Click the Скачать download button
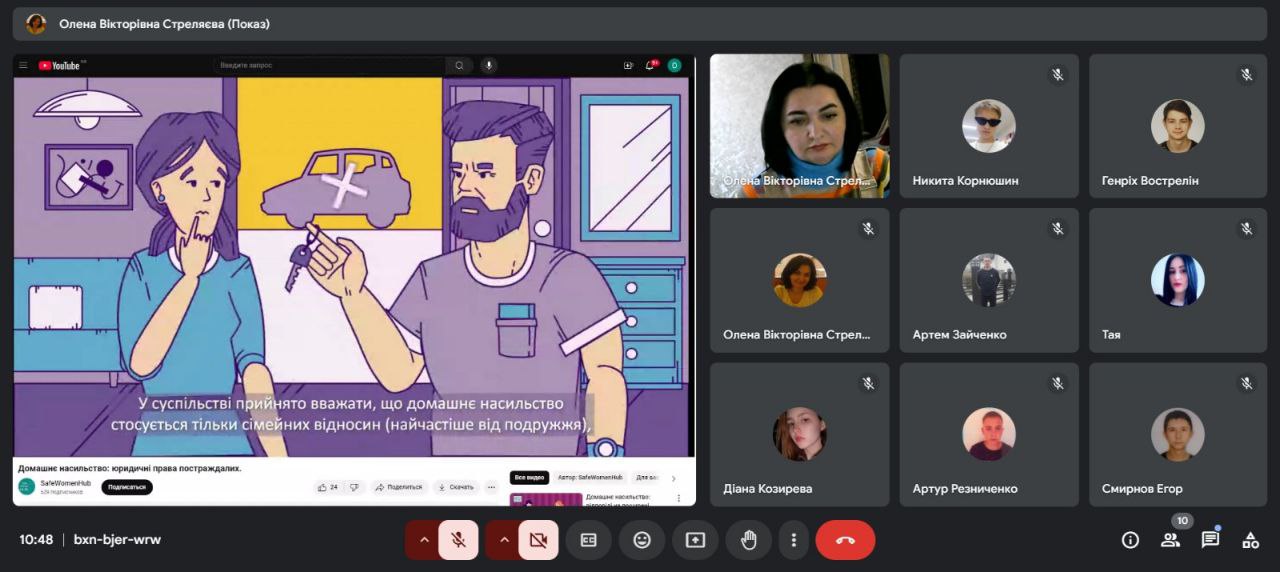This screenshot has width=1280, height=572. click(x=455, y=487)
